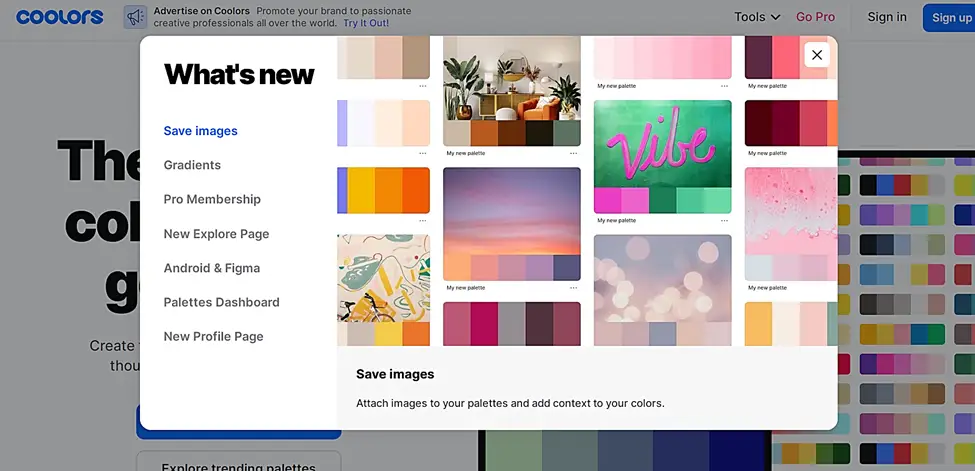
Task: Click the Go Pro link
Action: (815, 17)
